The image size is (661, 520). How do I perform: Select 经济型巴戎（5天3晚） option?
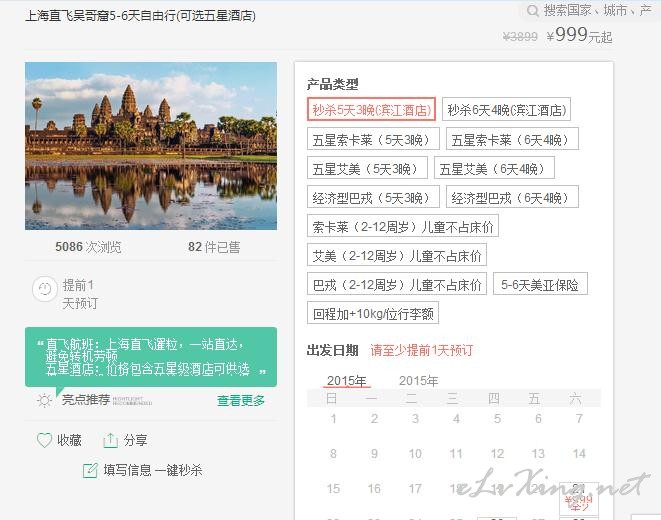[373, 197]
